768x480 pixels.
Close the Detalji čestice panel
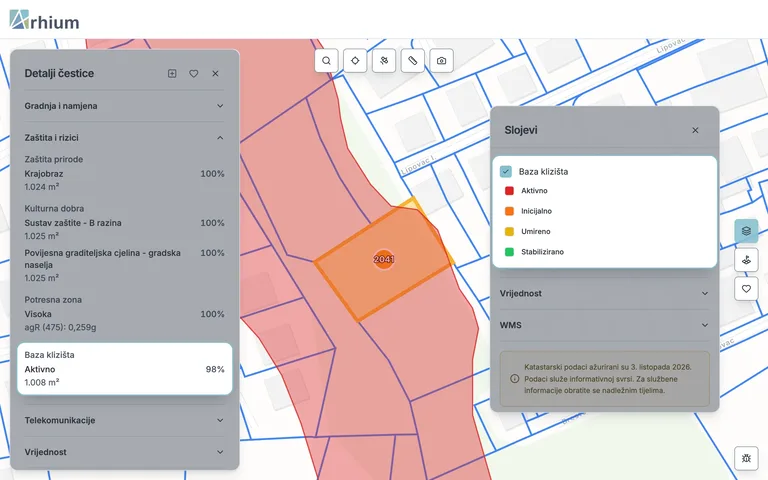tap(216, 73)
